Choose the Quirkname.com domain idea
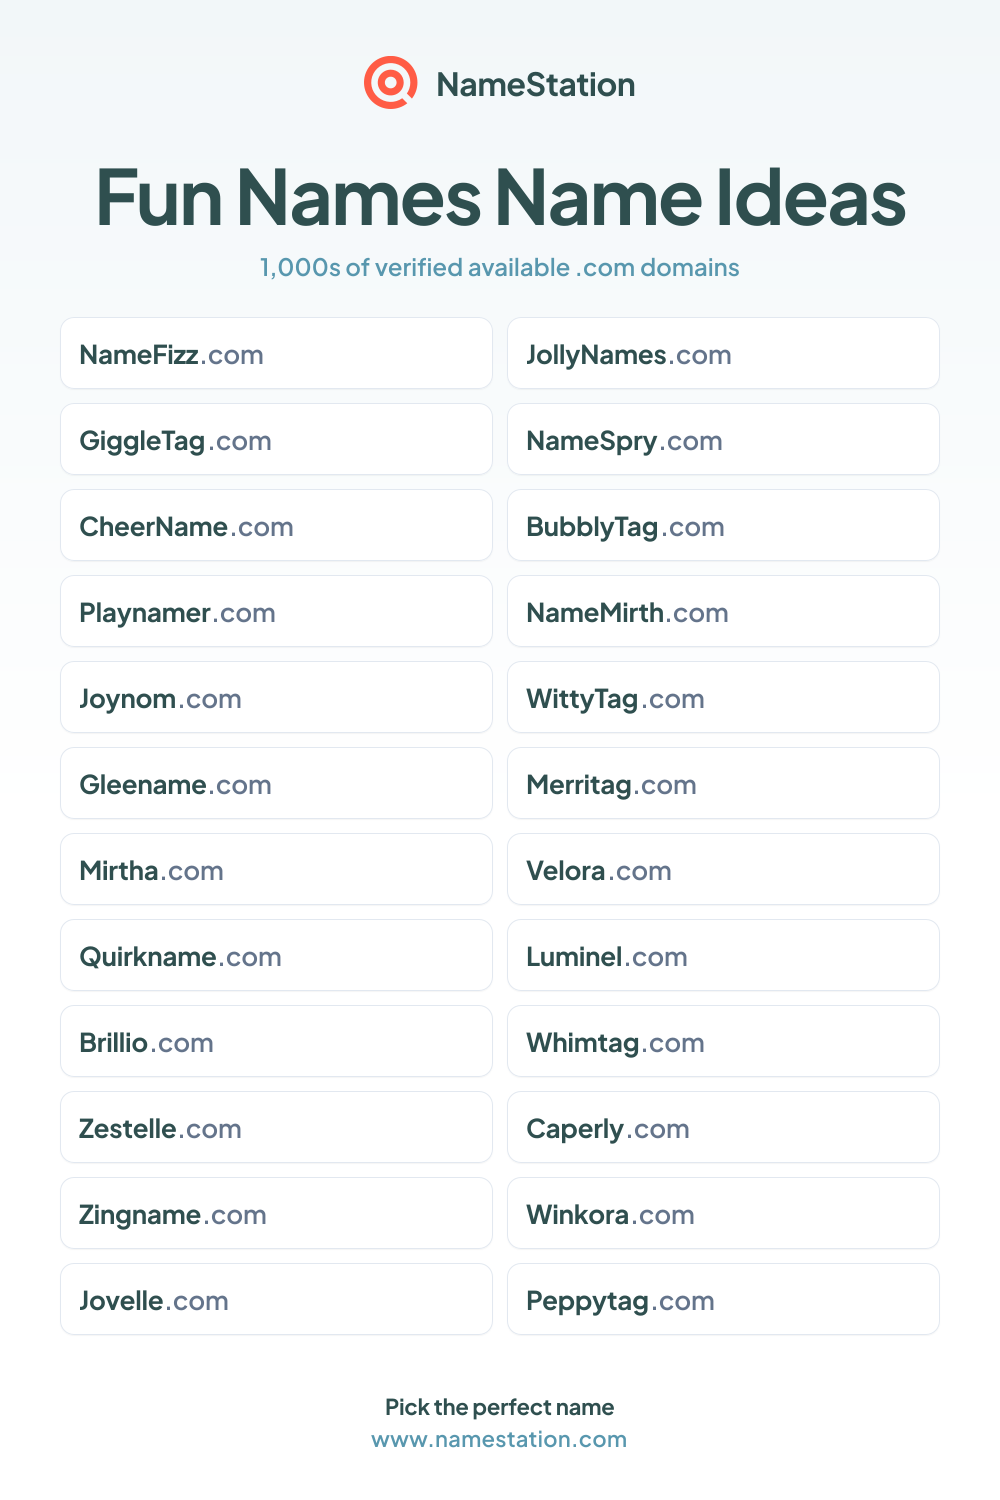Screen dimensions: 1000x1500 point(276,955)
